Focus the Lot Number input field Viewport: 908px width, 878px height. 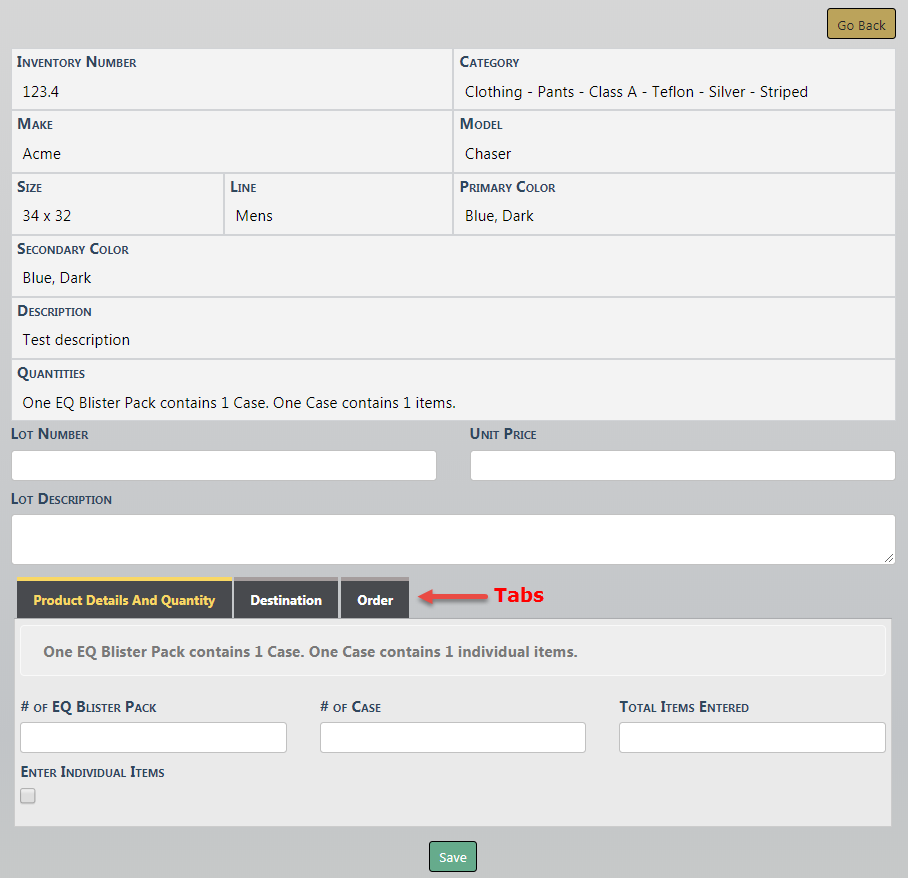pos(224,465)
